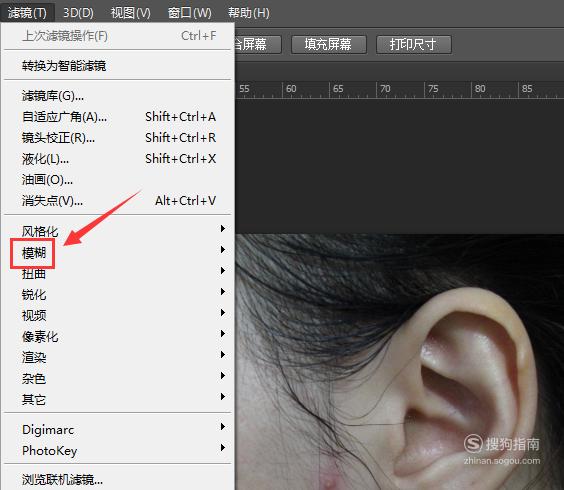Screen dimensions: 564x490
Task: Expand the 锐化 submenu arrow
Action: tap(223, 291)
